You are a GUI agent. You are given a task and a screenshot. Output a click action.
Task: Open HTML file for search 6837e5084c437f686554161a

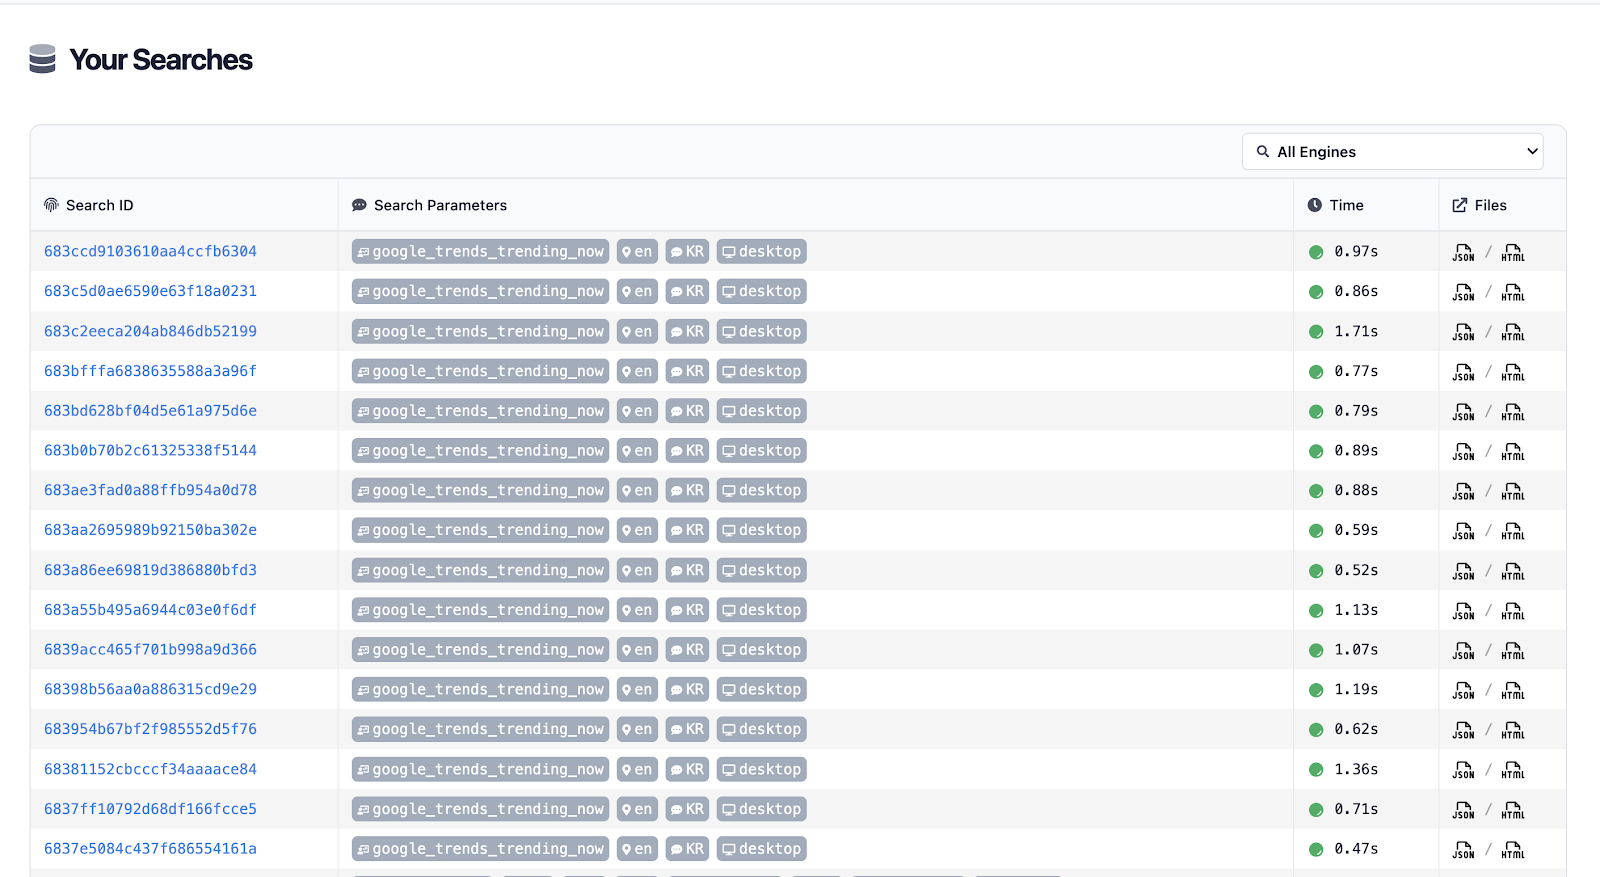[x=1513, y=850]
